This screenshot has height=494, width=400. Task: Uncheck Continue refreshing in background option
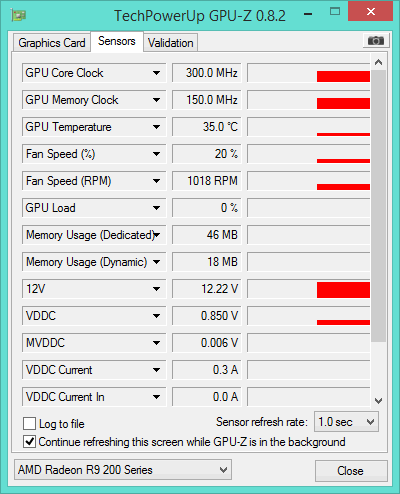tap(29, 442)
